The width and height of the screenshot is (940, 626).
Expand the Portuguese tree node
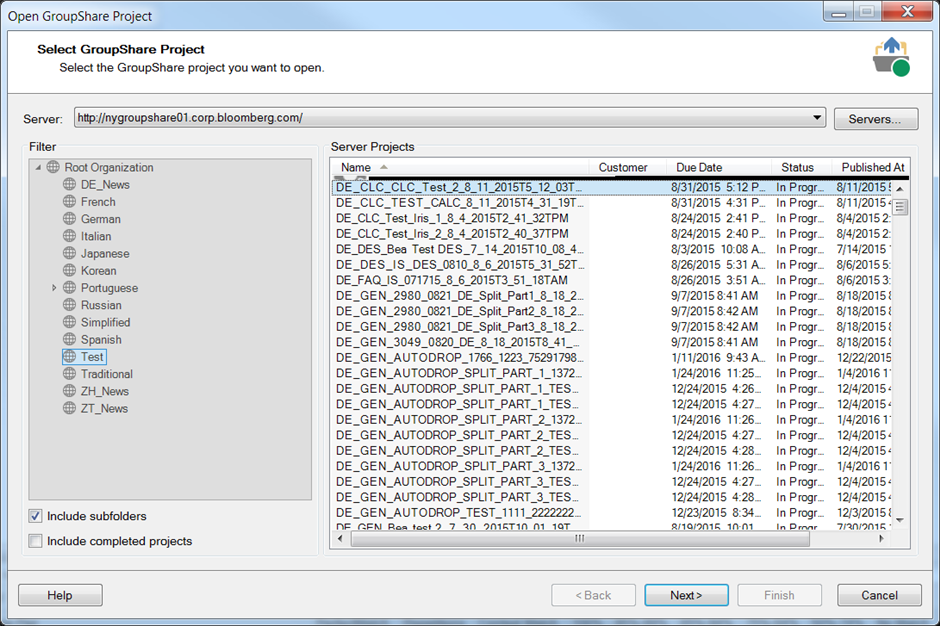[54, 288]
